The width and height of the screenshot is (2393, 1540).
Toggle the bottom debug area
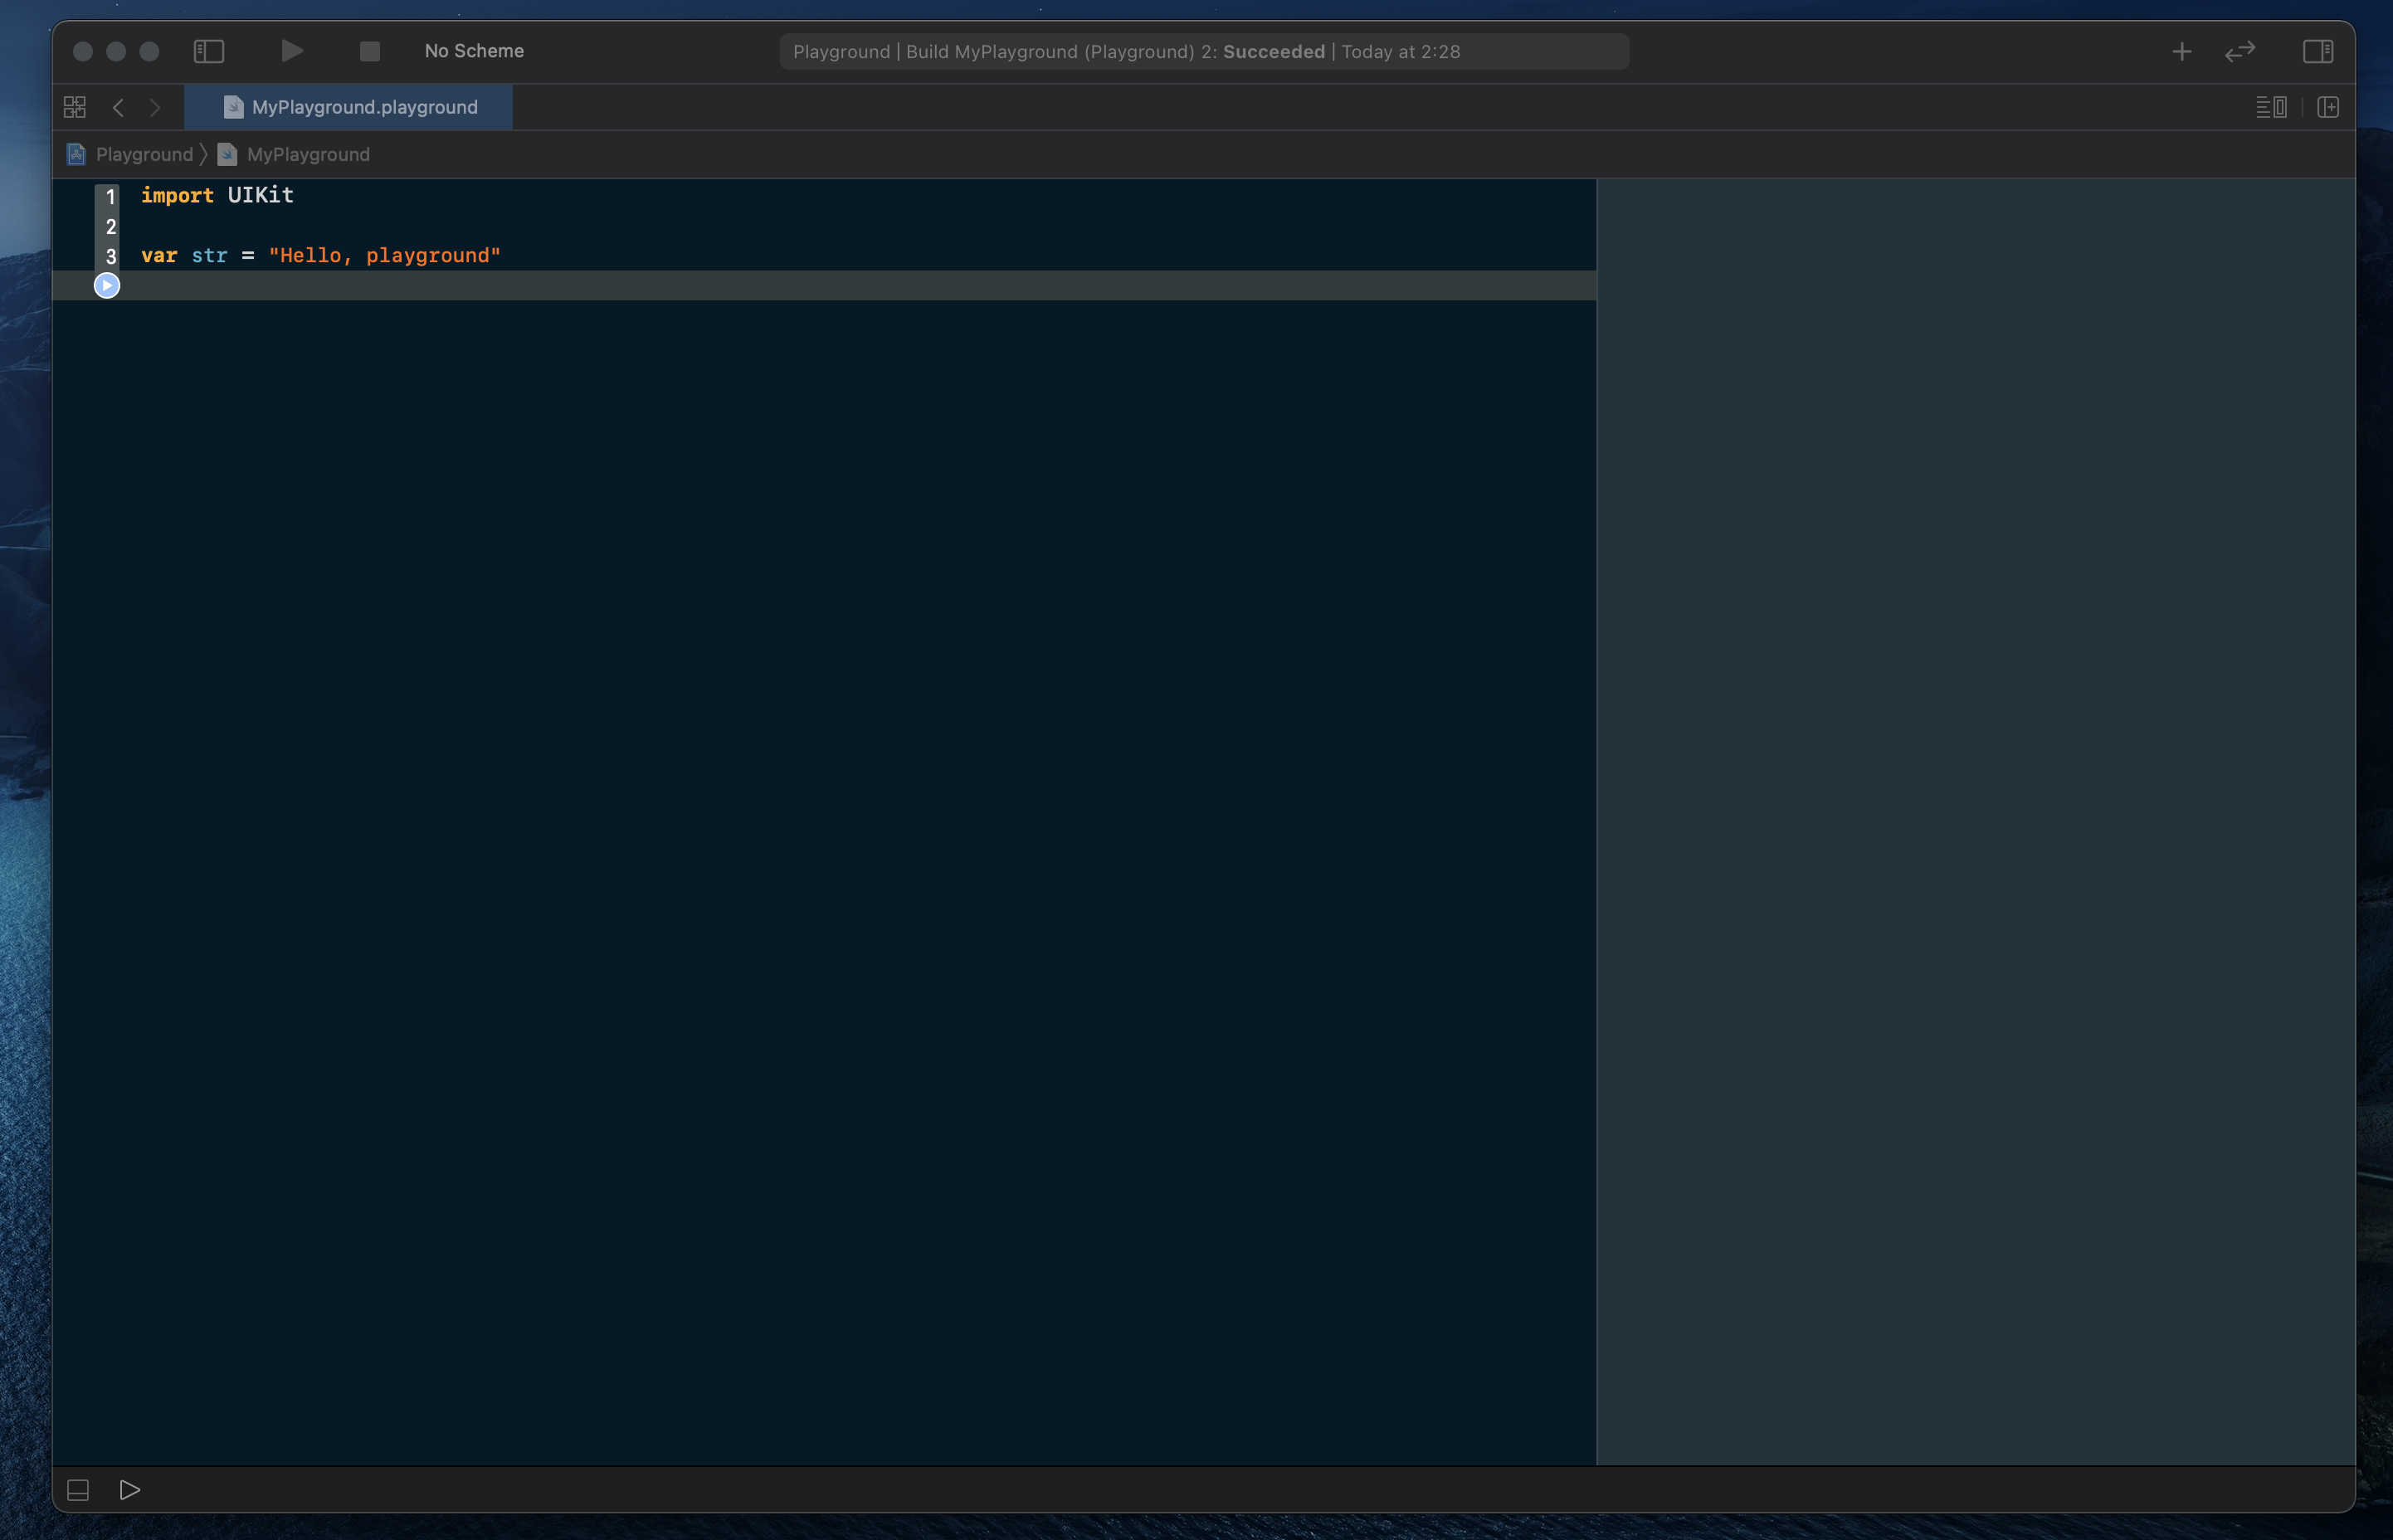click(78, 1490)
